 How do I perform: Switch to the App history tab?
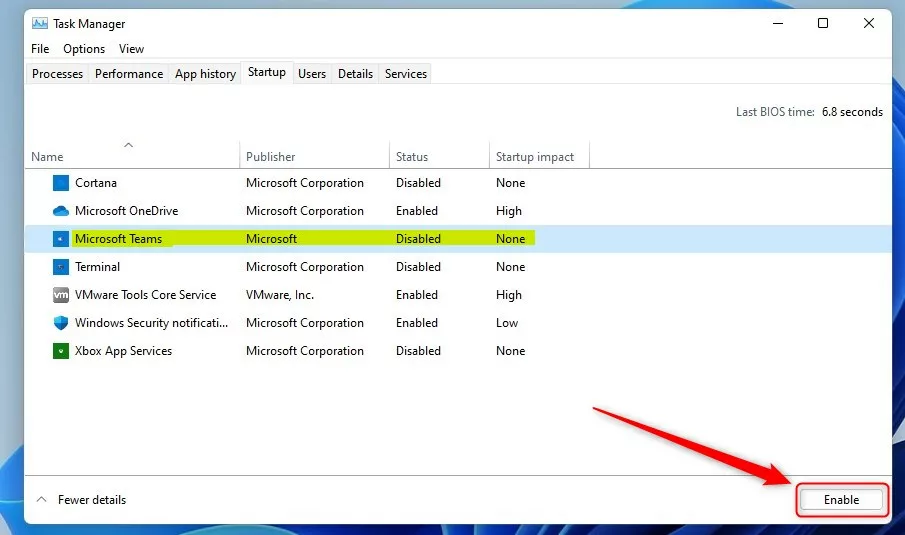click(x=205, y=74)
